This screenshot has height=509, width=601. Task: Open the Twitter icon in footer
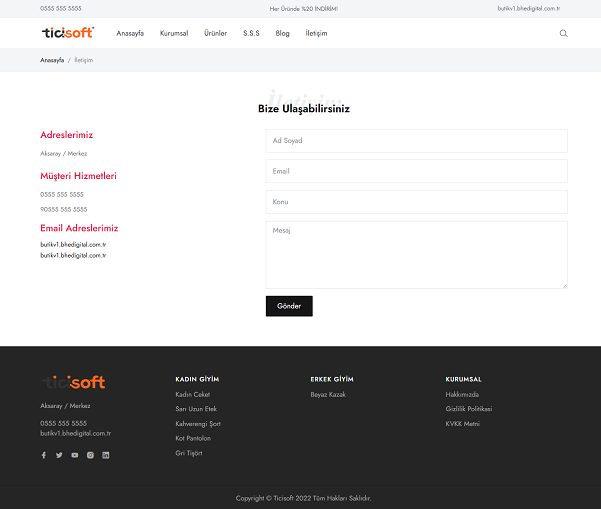(x=59, y=455)
